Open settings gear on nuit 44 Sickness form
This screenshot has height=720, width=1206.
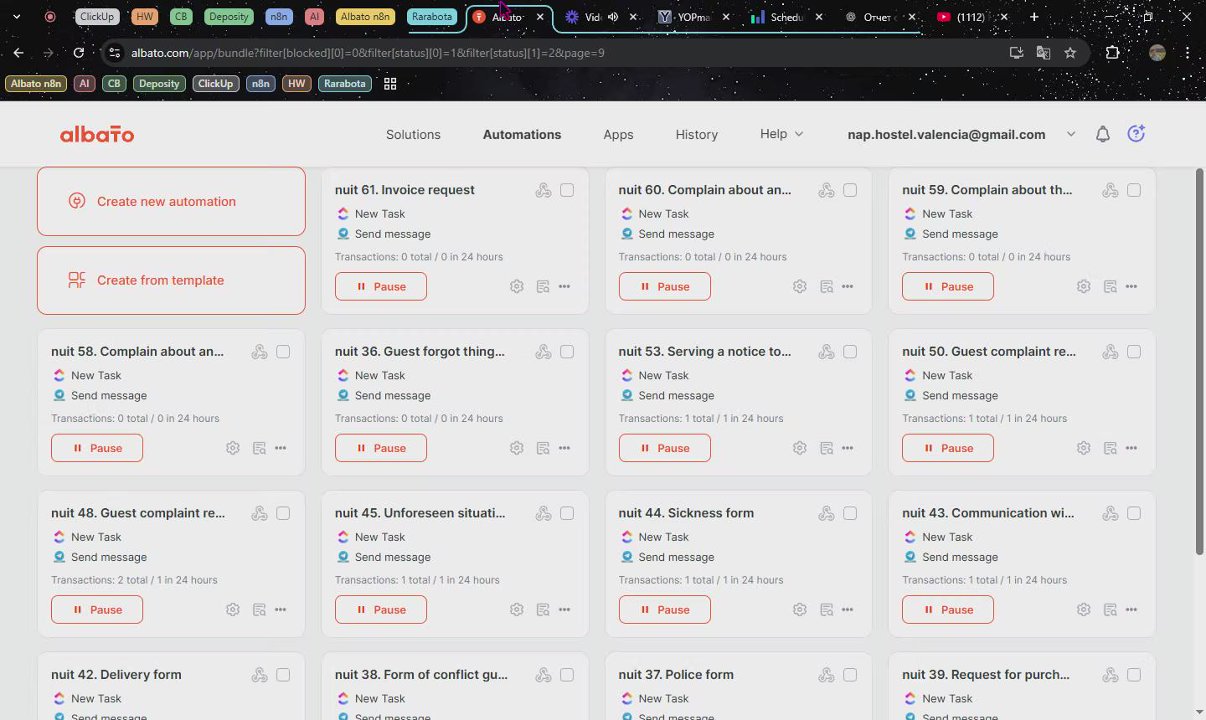pyautogui.click(x=800, y=610)
